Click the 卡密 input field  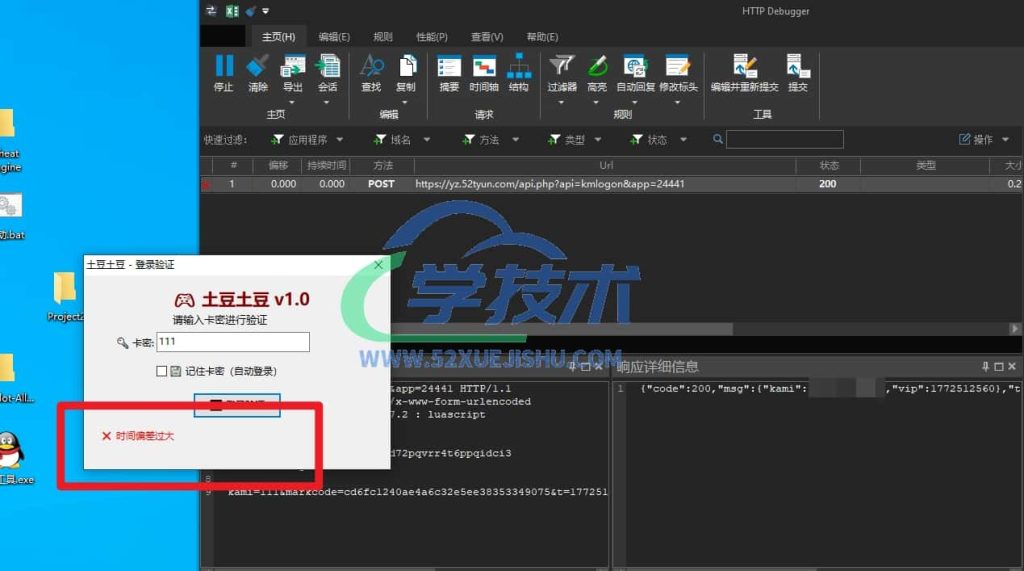coord(232,342)
